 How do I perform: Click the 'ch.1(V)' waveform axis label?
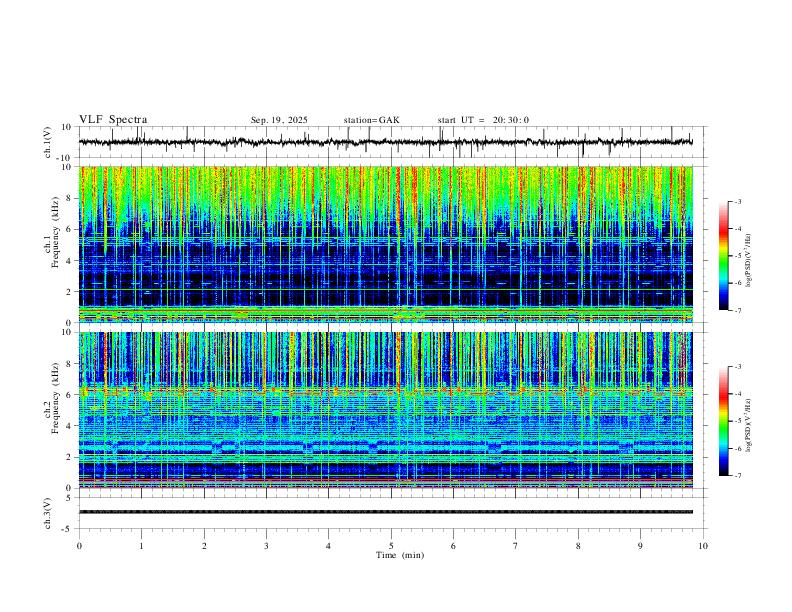point(47,142)
